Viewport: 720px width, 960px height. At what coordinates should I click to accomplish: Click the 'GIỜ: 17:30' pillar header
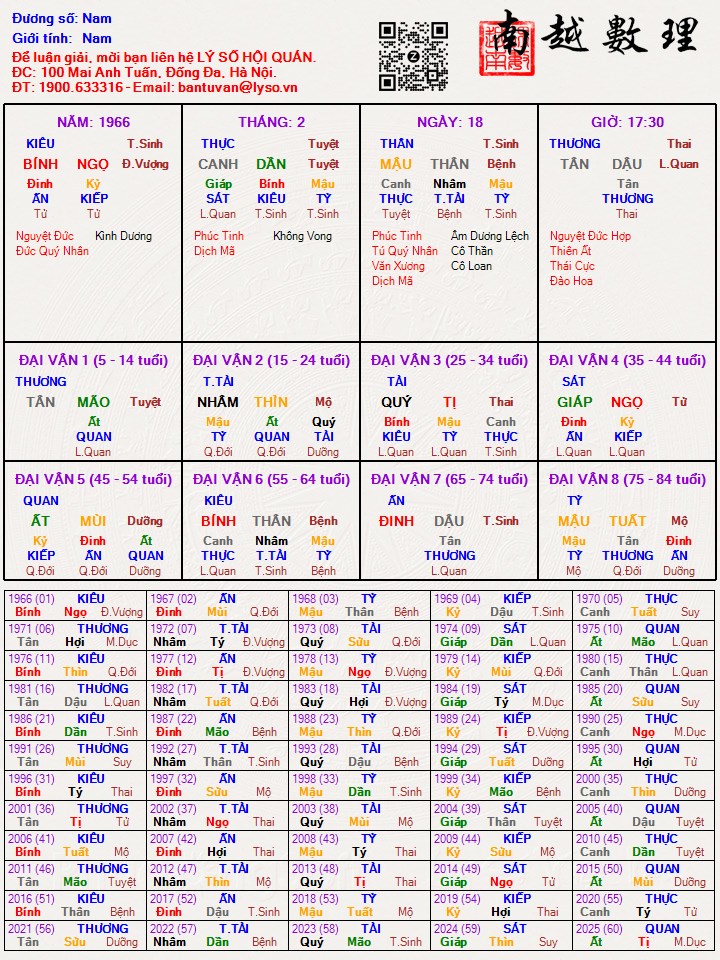pos(628,122)
